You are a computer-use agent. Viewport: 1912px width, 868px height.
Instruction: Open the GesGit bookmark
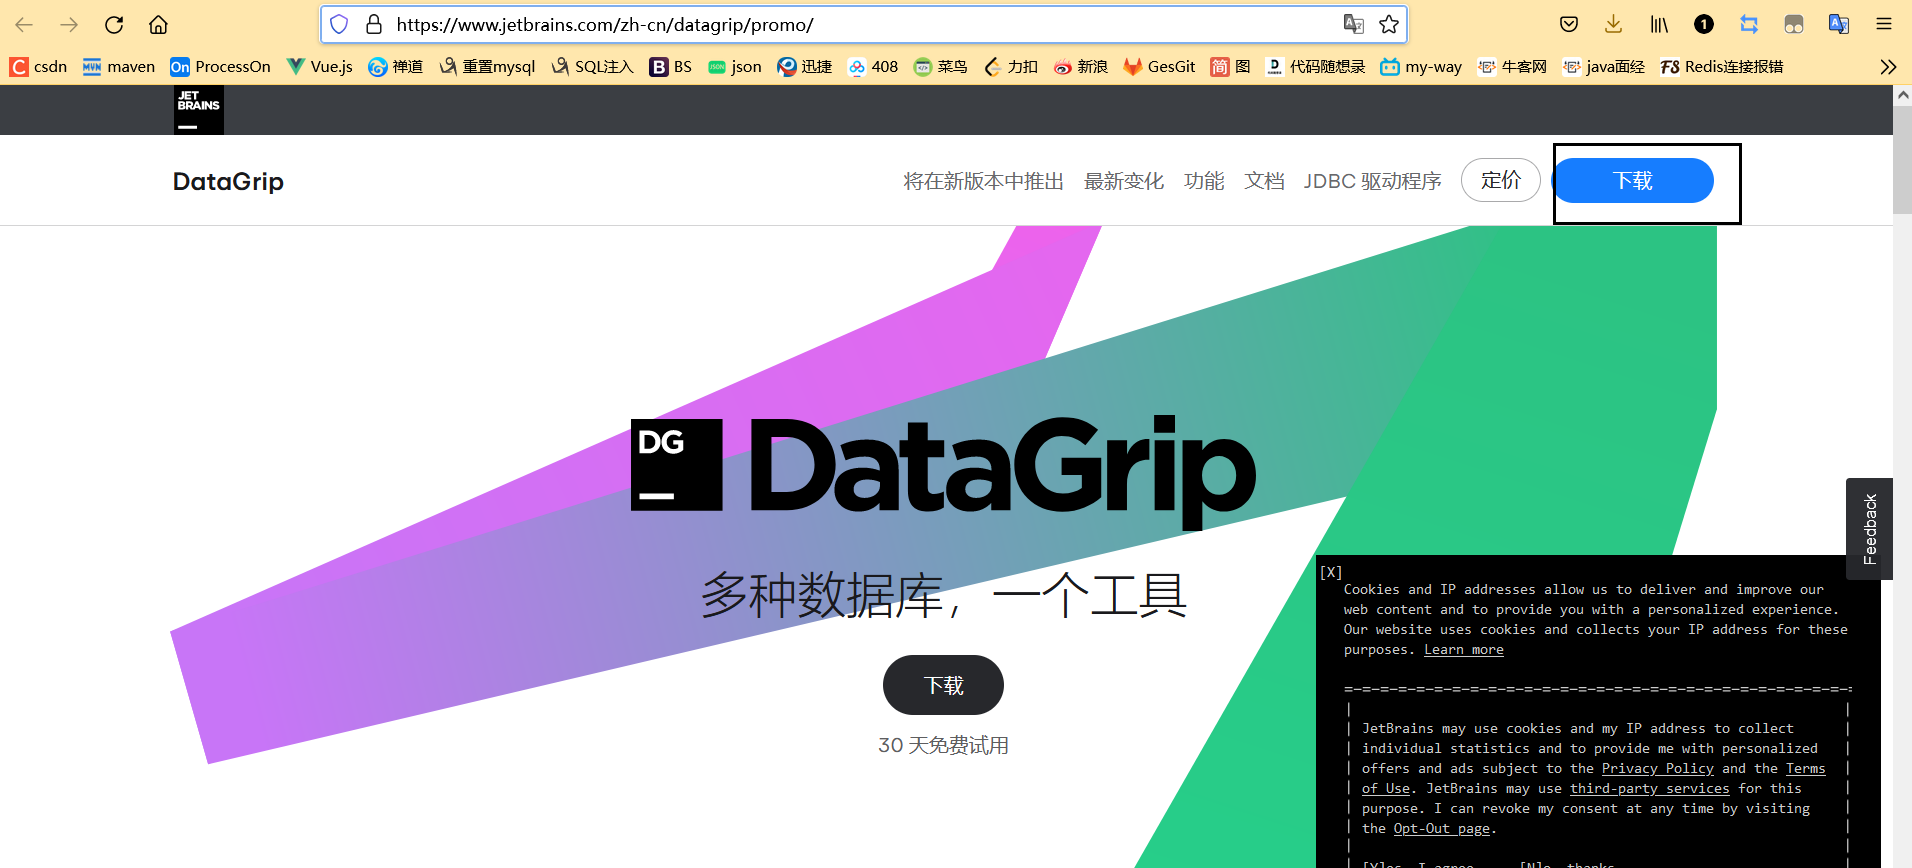[x=1159, y=67]
